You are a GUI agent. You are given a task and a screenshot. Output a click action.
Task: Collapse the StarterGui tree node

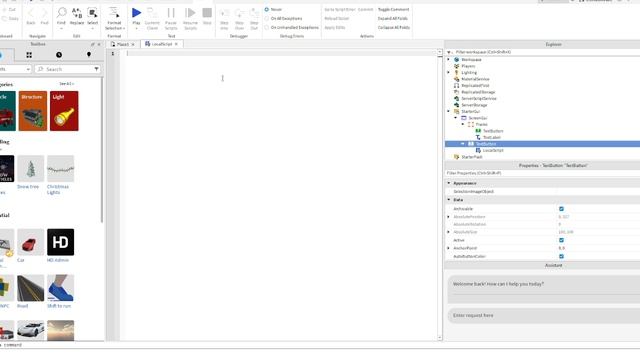449,111
